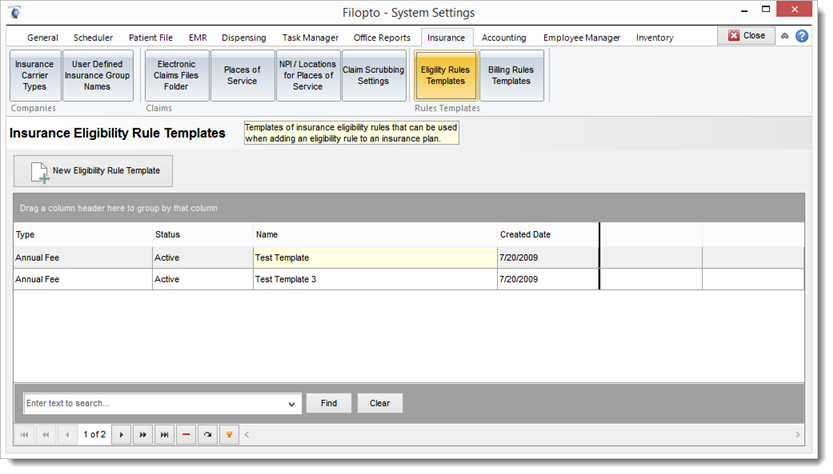
Task: Click horizontal scrollbar right arrow
Action: tap(797, 435)
